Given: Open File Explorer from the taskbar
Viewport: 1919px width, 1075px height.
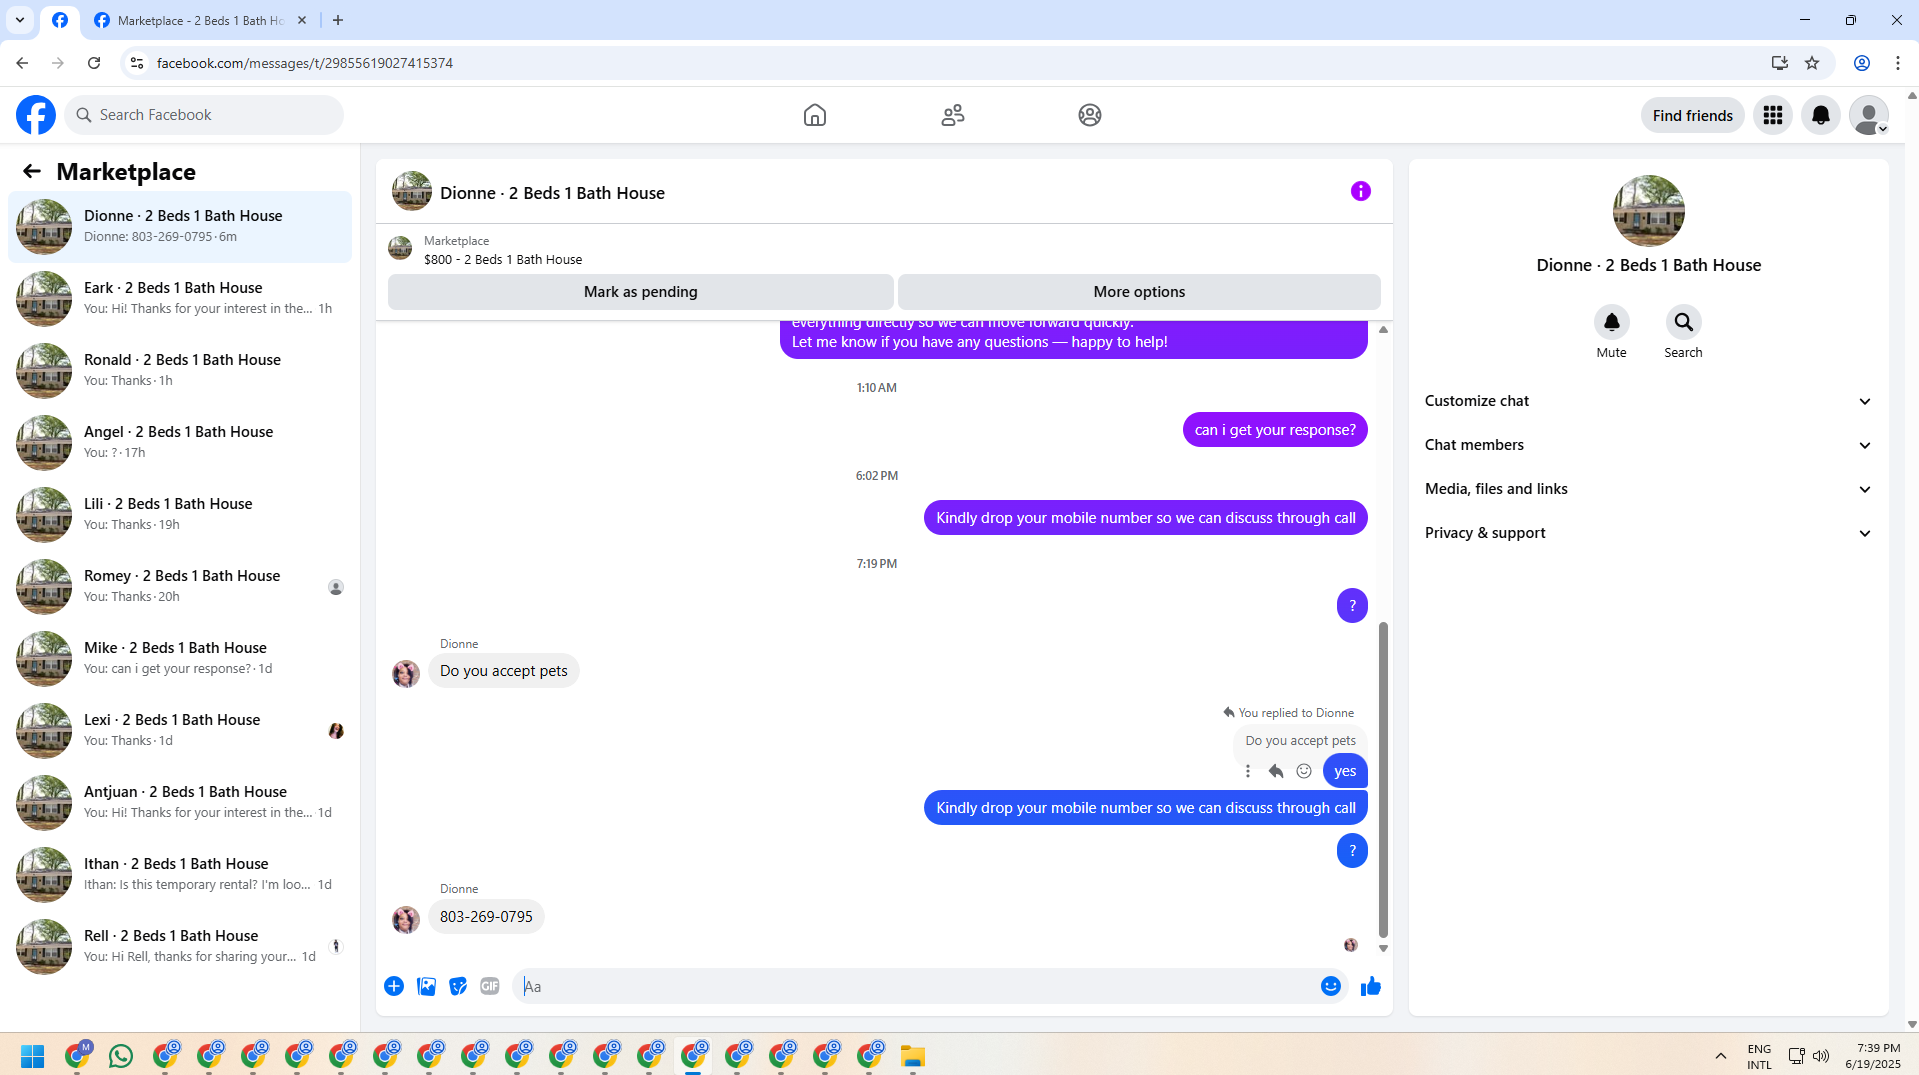Looking at the screenshot, I should tap(913, 1056).
